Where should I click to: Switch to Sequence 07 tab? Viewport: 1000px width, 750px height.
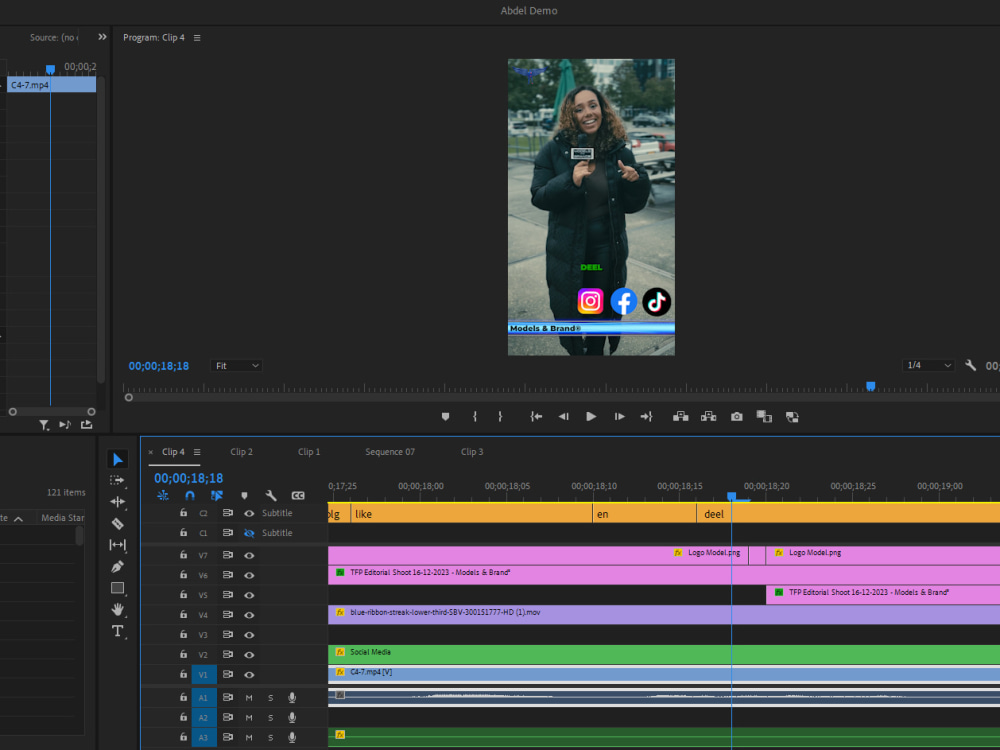pyautogui.click(x=390, y=452)
